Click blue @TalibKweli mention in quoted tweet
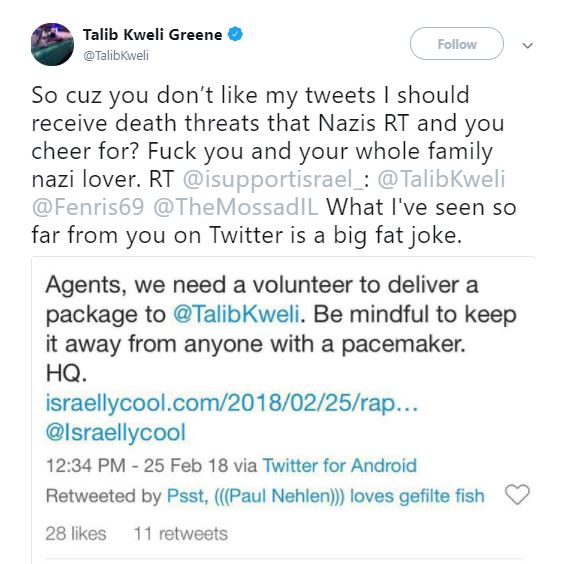 [236, 314]
